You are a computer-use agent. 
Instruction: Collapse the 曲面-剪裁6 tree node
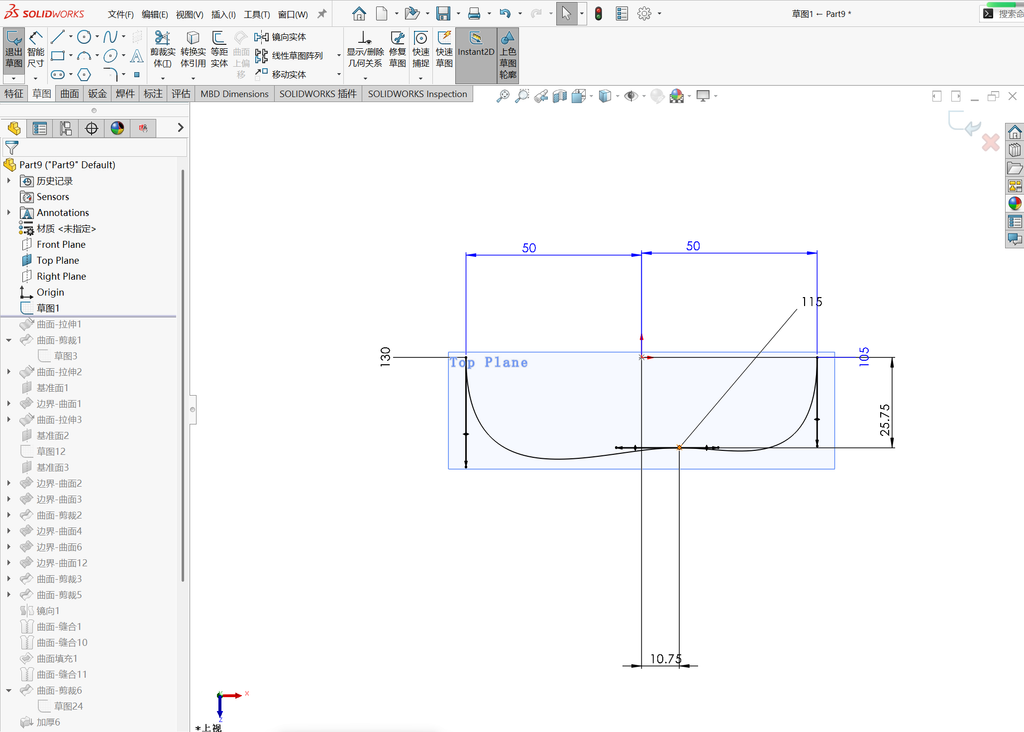[8, 690]
